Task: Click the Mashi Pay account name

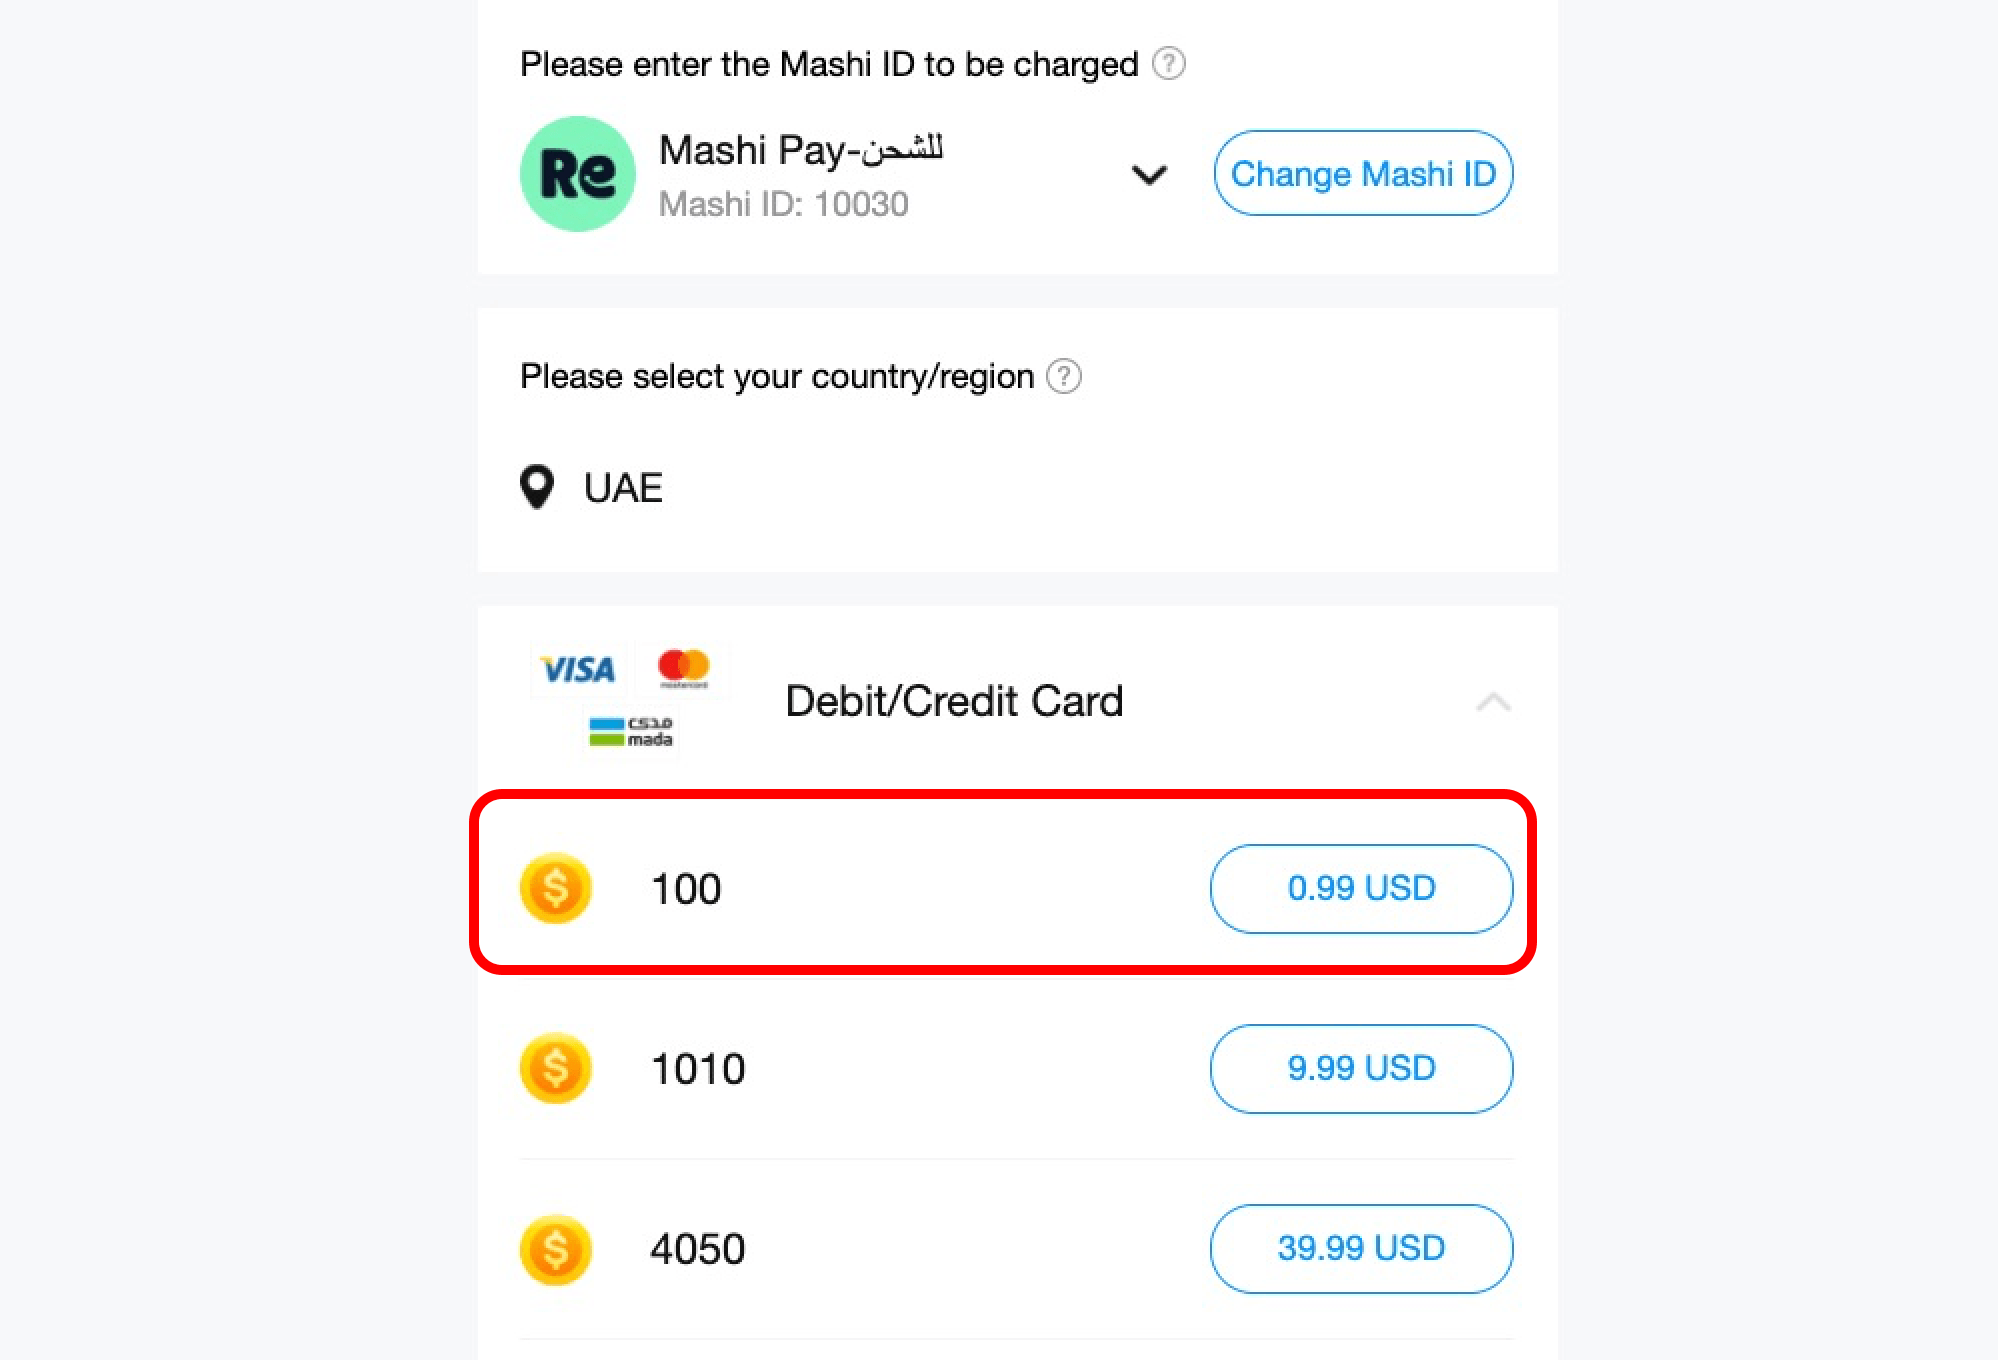Action: (x=801, y=150)
